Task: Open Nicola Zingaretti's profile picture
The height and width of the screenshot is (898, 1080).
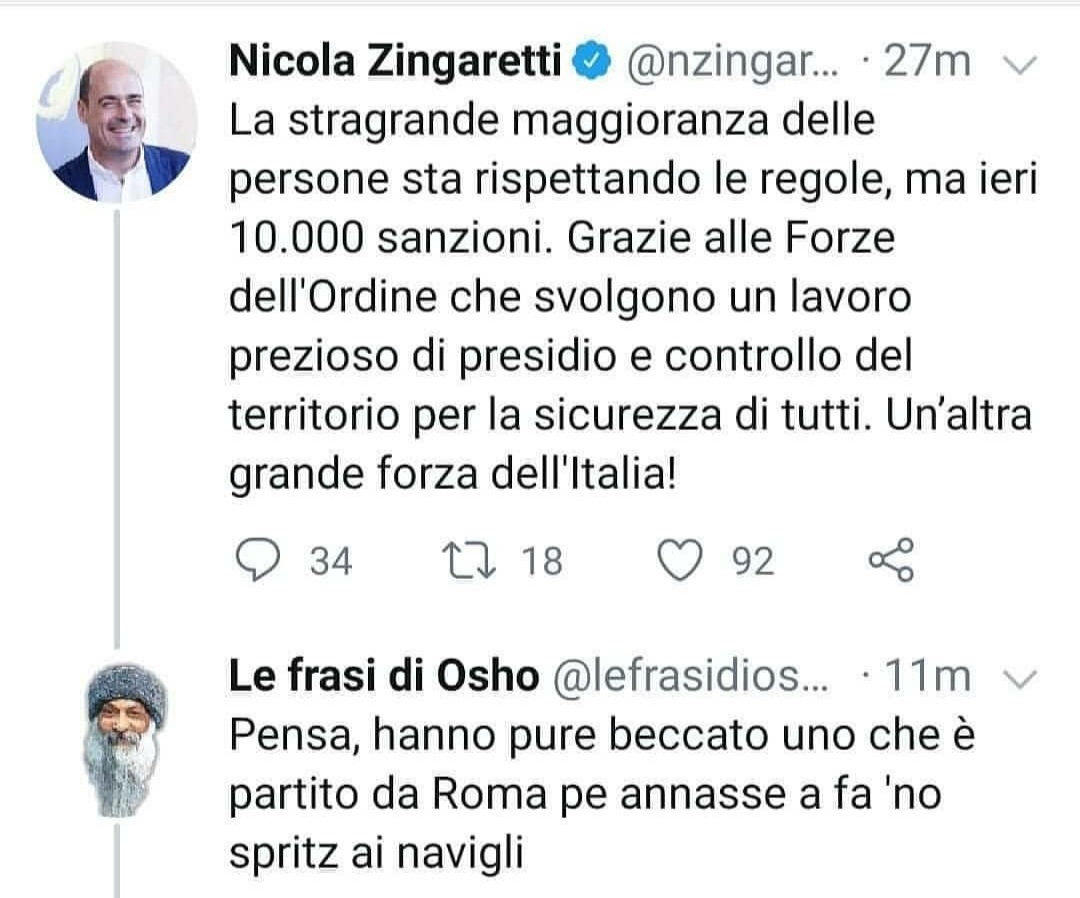Action: click(x=116, y=122)
